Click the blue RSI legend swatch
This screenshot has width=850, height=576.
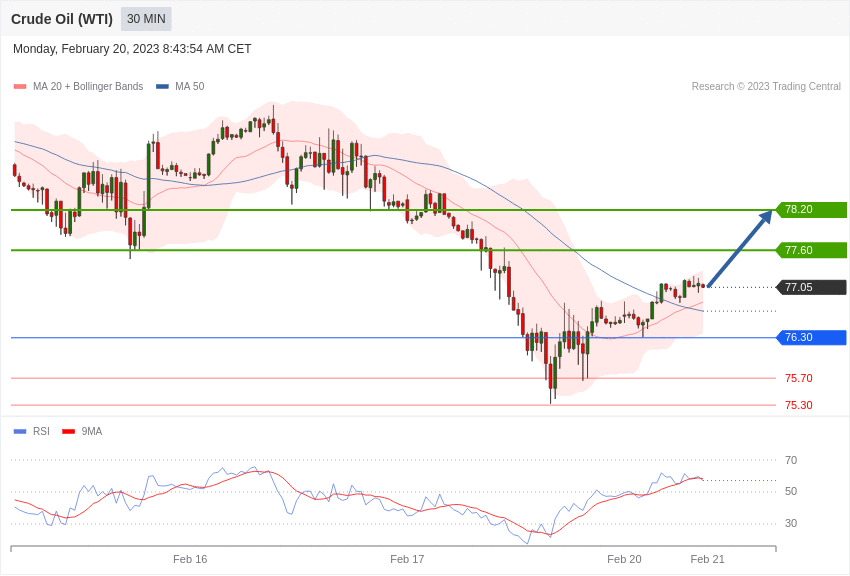(x=20, y=432)
